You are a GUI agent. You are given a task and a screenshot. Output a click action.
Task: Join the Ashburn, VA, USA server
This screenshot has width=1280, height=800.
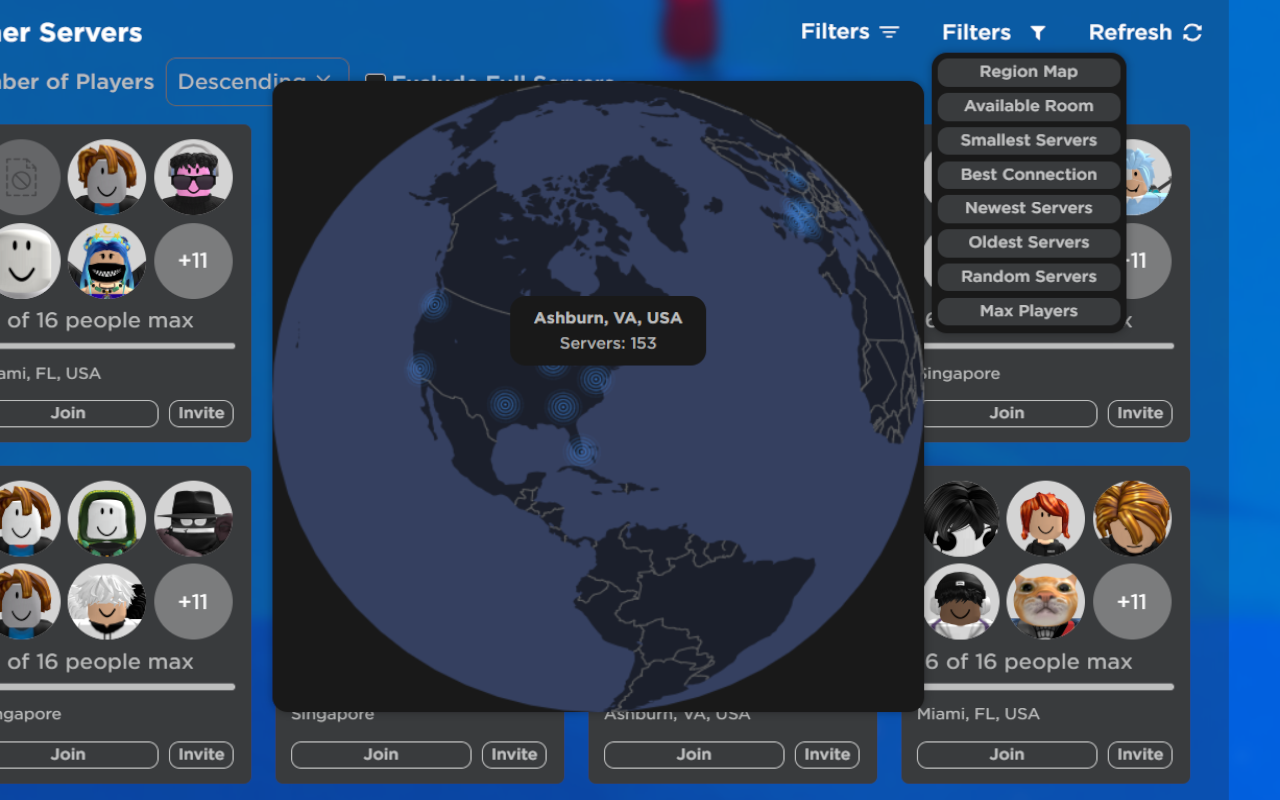pyautogui.click(x=694, y=755)
